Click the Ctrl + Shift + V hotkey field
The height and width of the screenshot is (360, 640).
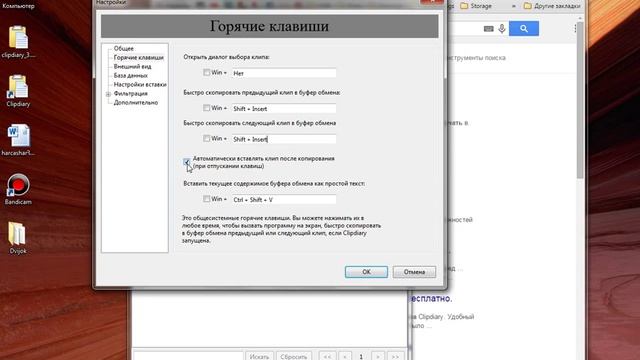[284, 200]
